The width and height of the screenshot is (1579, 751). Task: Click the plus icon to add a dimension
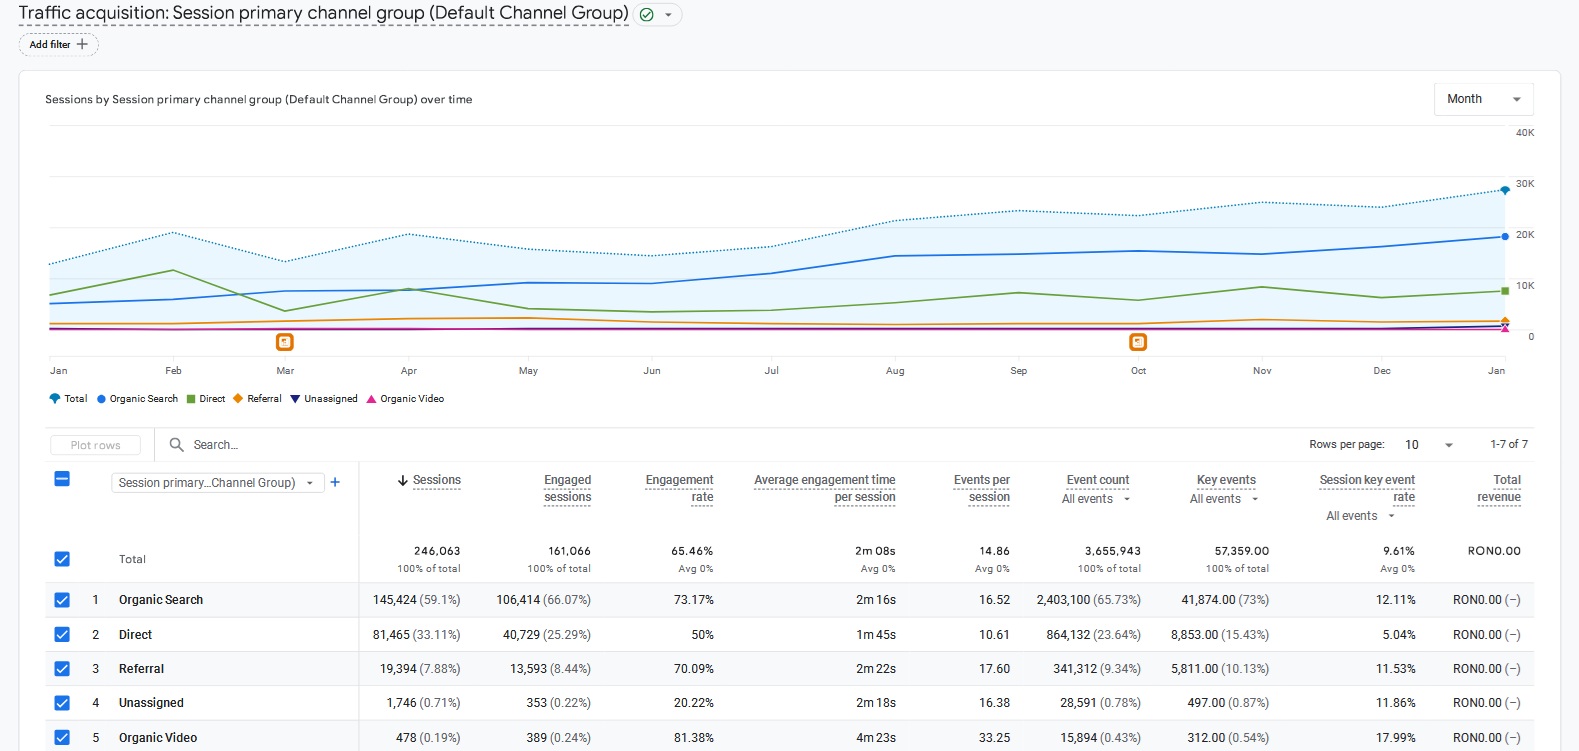335,482
